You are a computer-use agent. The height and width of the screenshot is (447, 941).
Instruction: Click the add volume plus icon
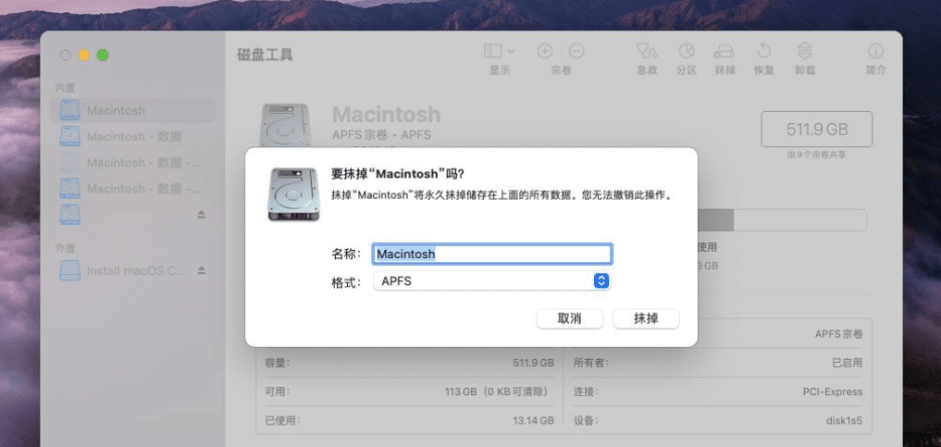tap(545, 51)
